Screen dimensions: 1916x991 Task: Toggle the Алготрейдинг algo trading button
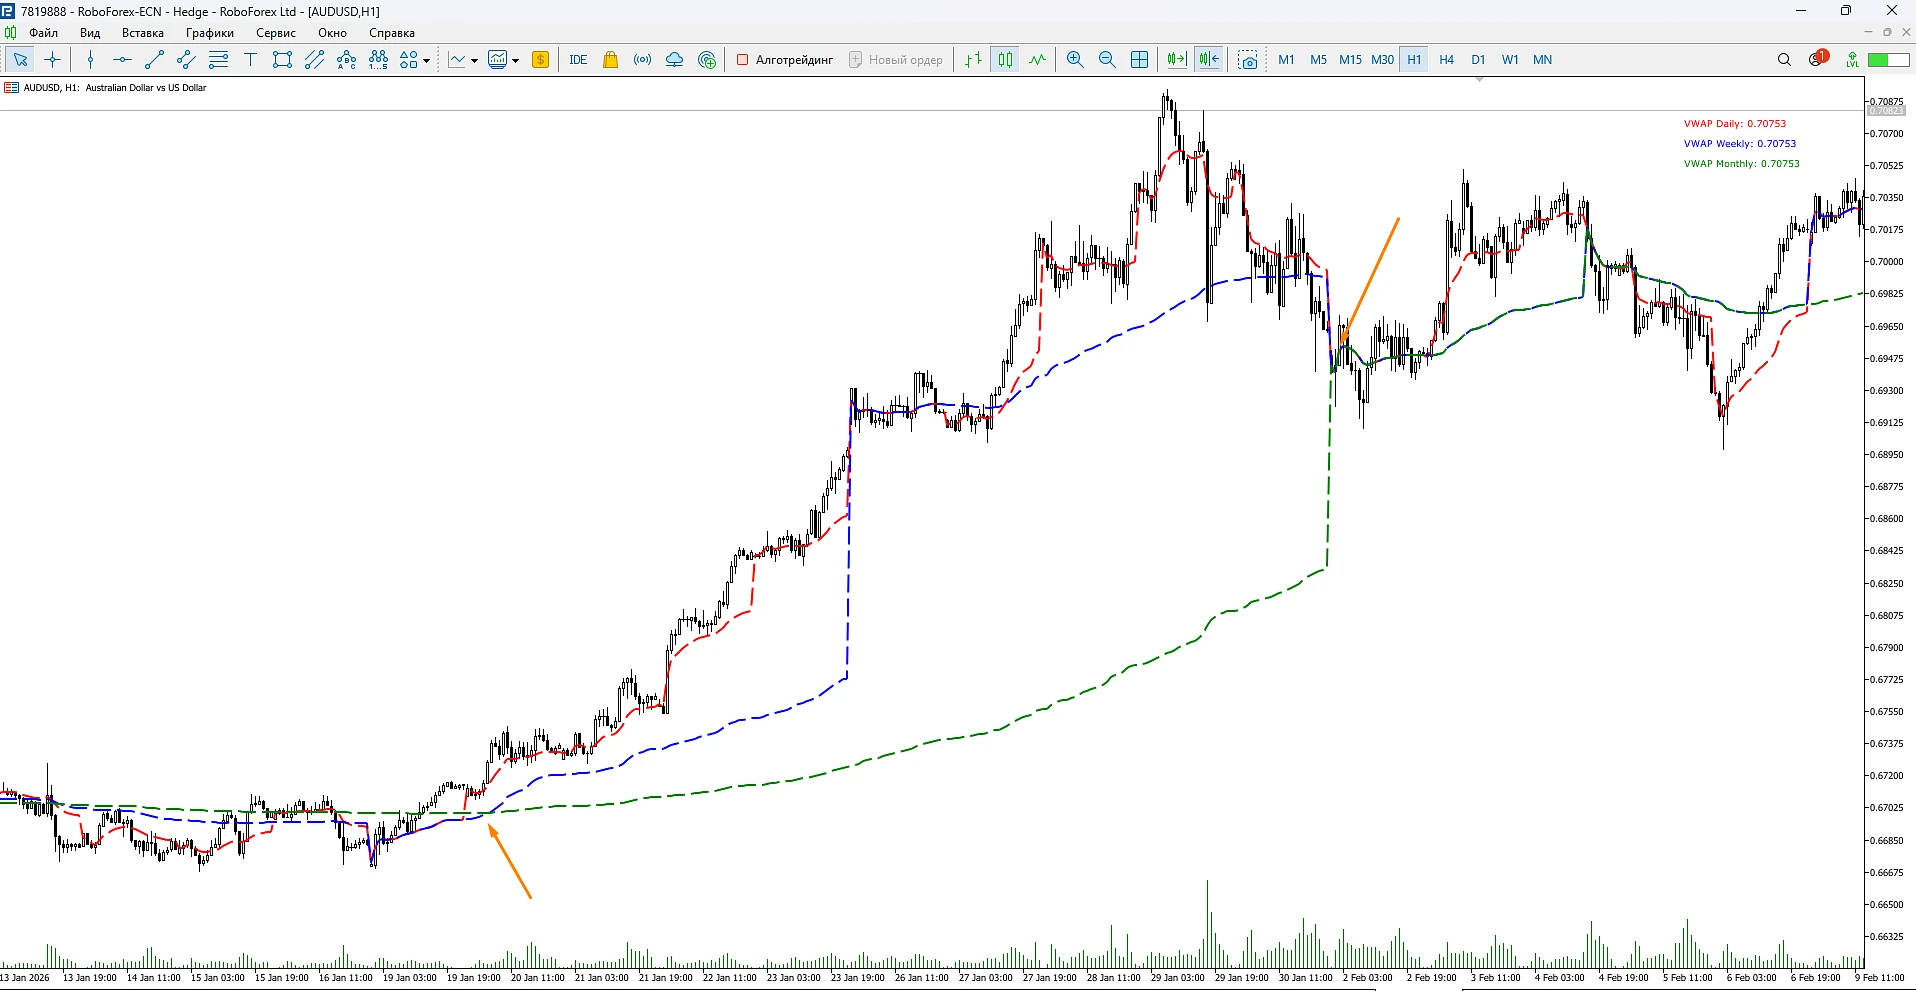[785, 60]
